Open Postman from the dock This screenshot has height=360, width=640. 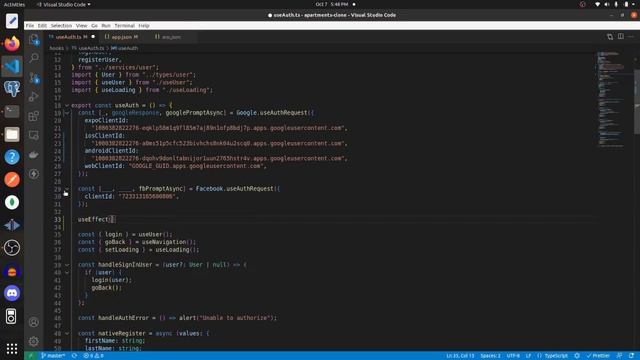click(x=12, y=180)
